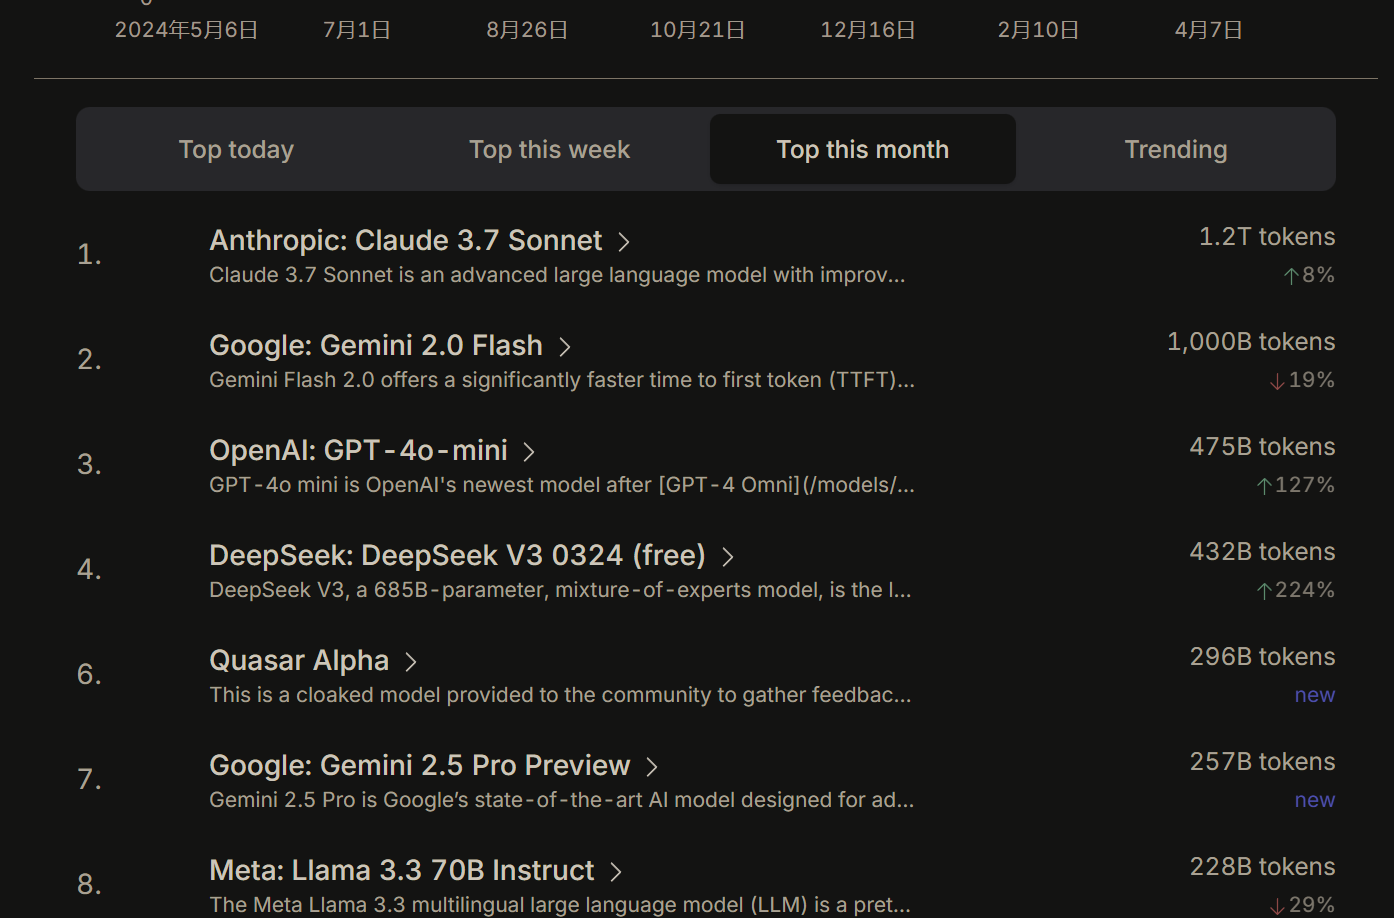The width and height of the screenshot is (1394, 918).
Task: Click the 296B tokens value
Action: point(1262,657)
